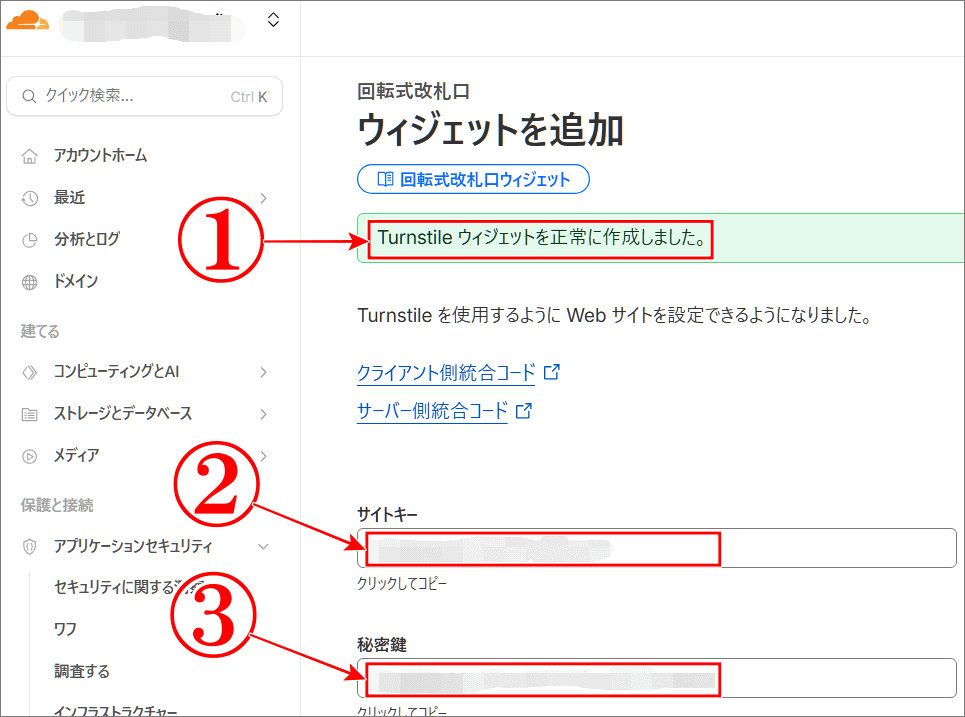Screen dimensions: 965x717
Task: Select the home icon beside アカウントホーム
Action: pyautogui.click(x=30, y=155)
